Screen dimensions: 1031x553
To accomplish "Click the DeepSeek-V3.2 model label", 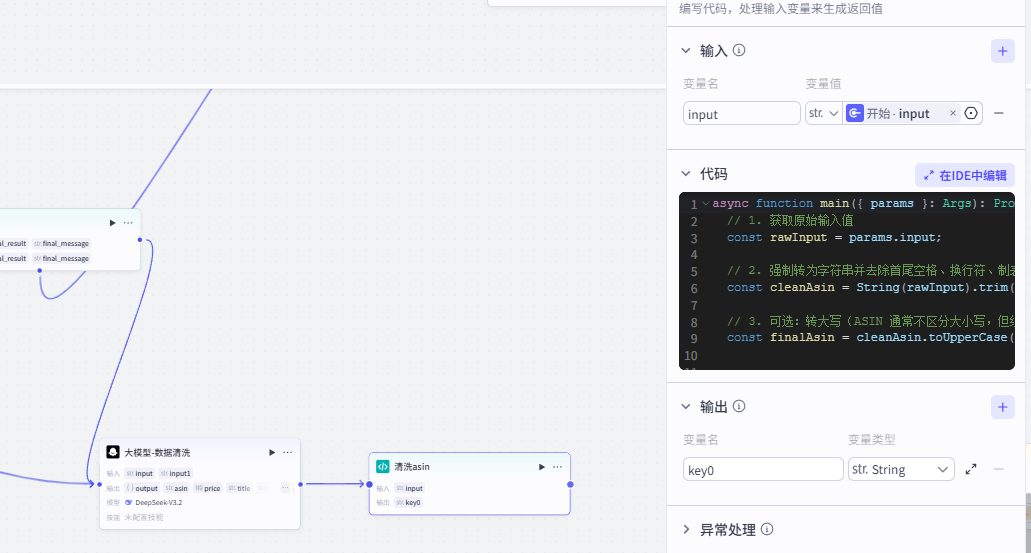I will 158,502.
